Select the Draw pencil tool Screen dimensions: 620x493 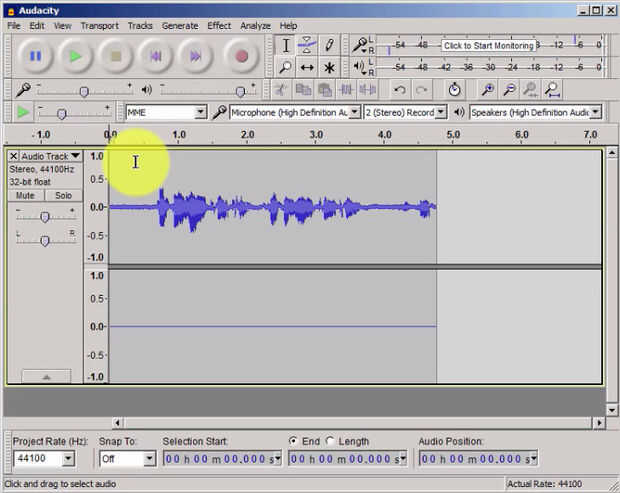pyautogui.click(x=329, y=45)
